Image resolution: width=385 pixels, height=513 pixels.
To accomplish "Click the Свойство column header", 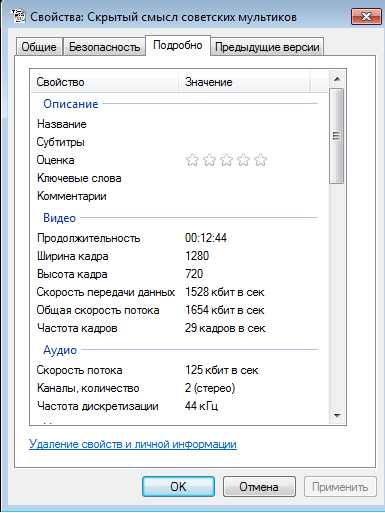I will (x=104, y=82).
